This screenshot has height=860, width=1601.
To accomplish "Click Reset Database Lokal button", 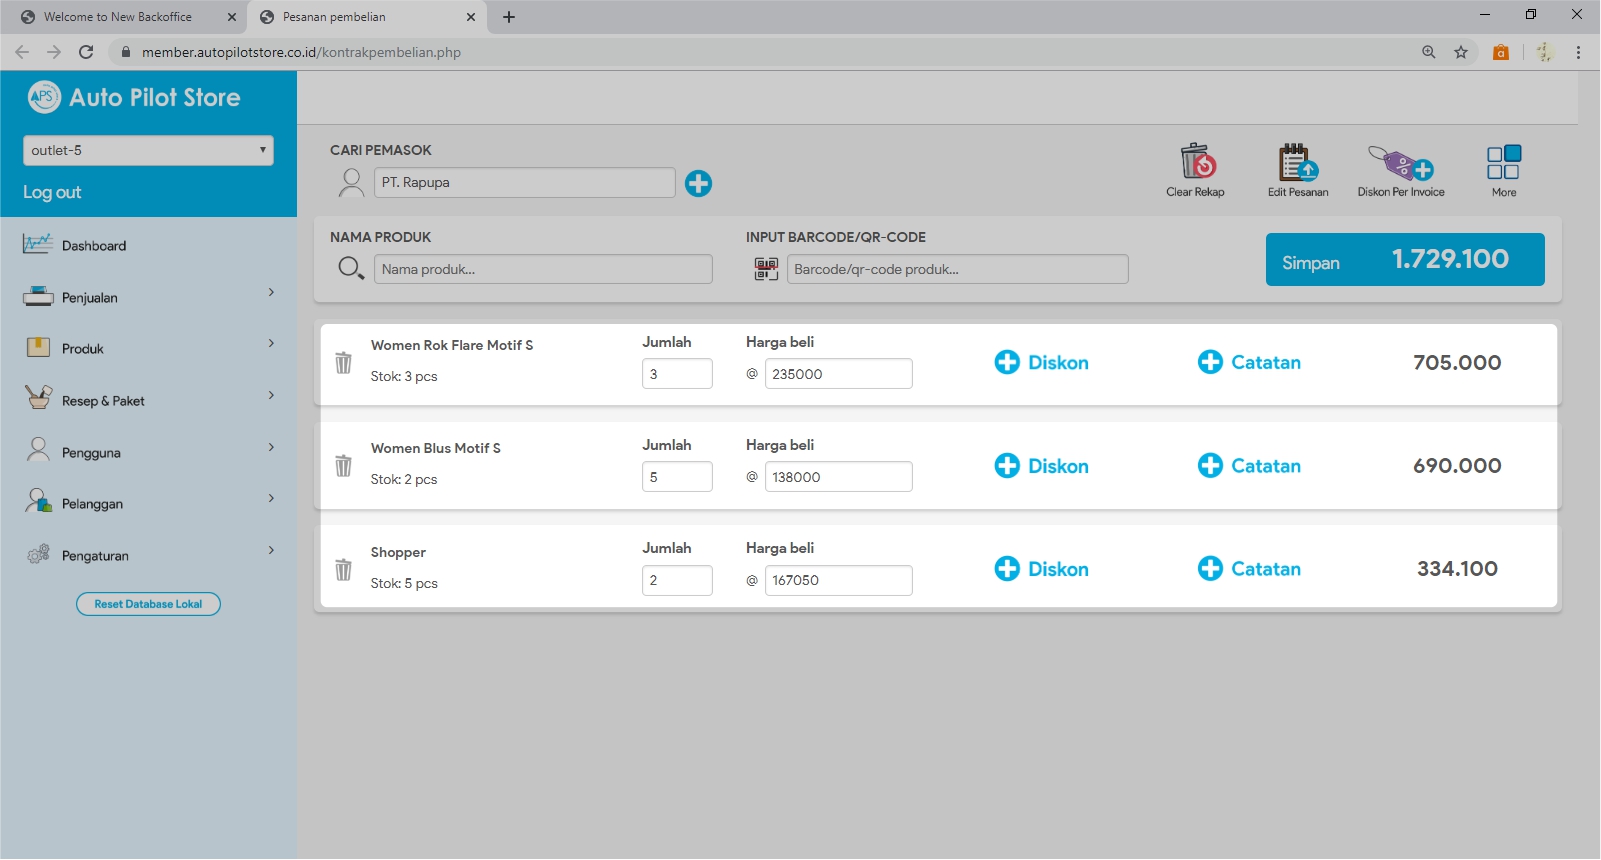I will coord(148,604).
